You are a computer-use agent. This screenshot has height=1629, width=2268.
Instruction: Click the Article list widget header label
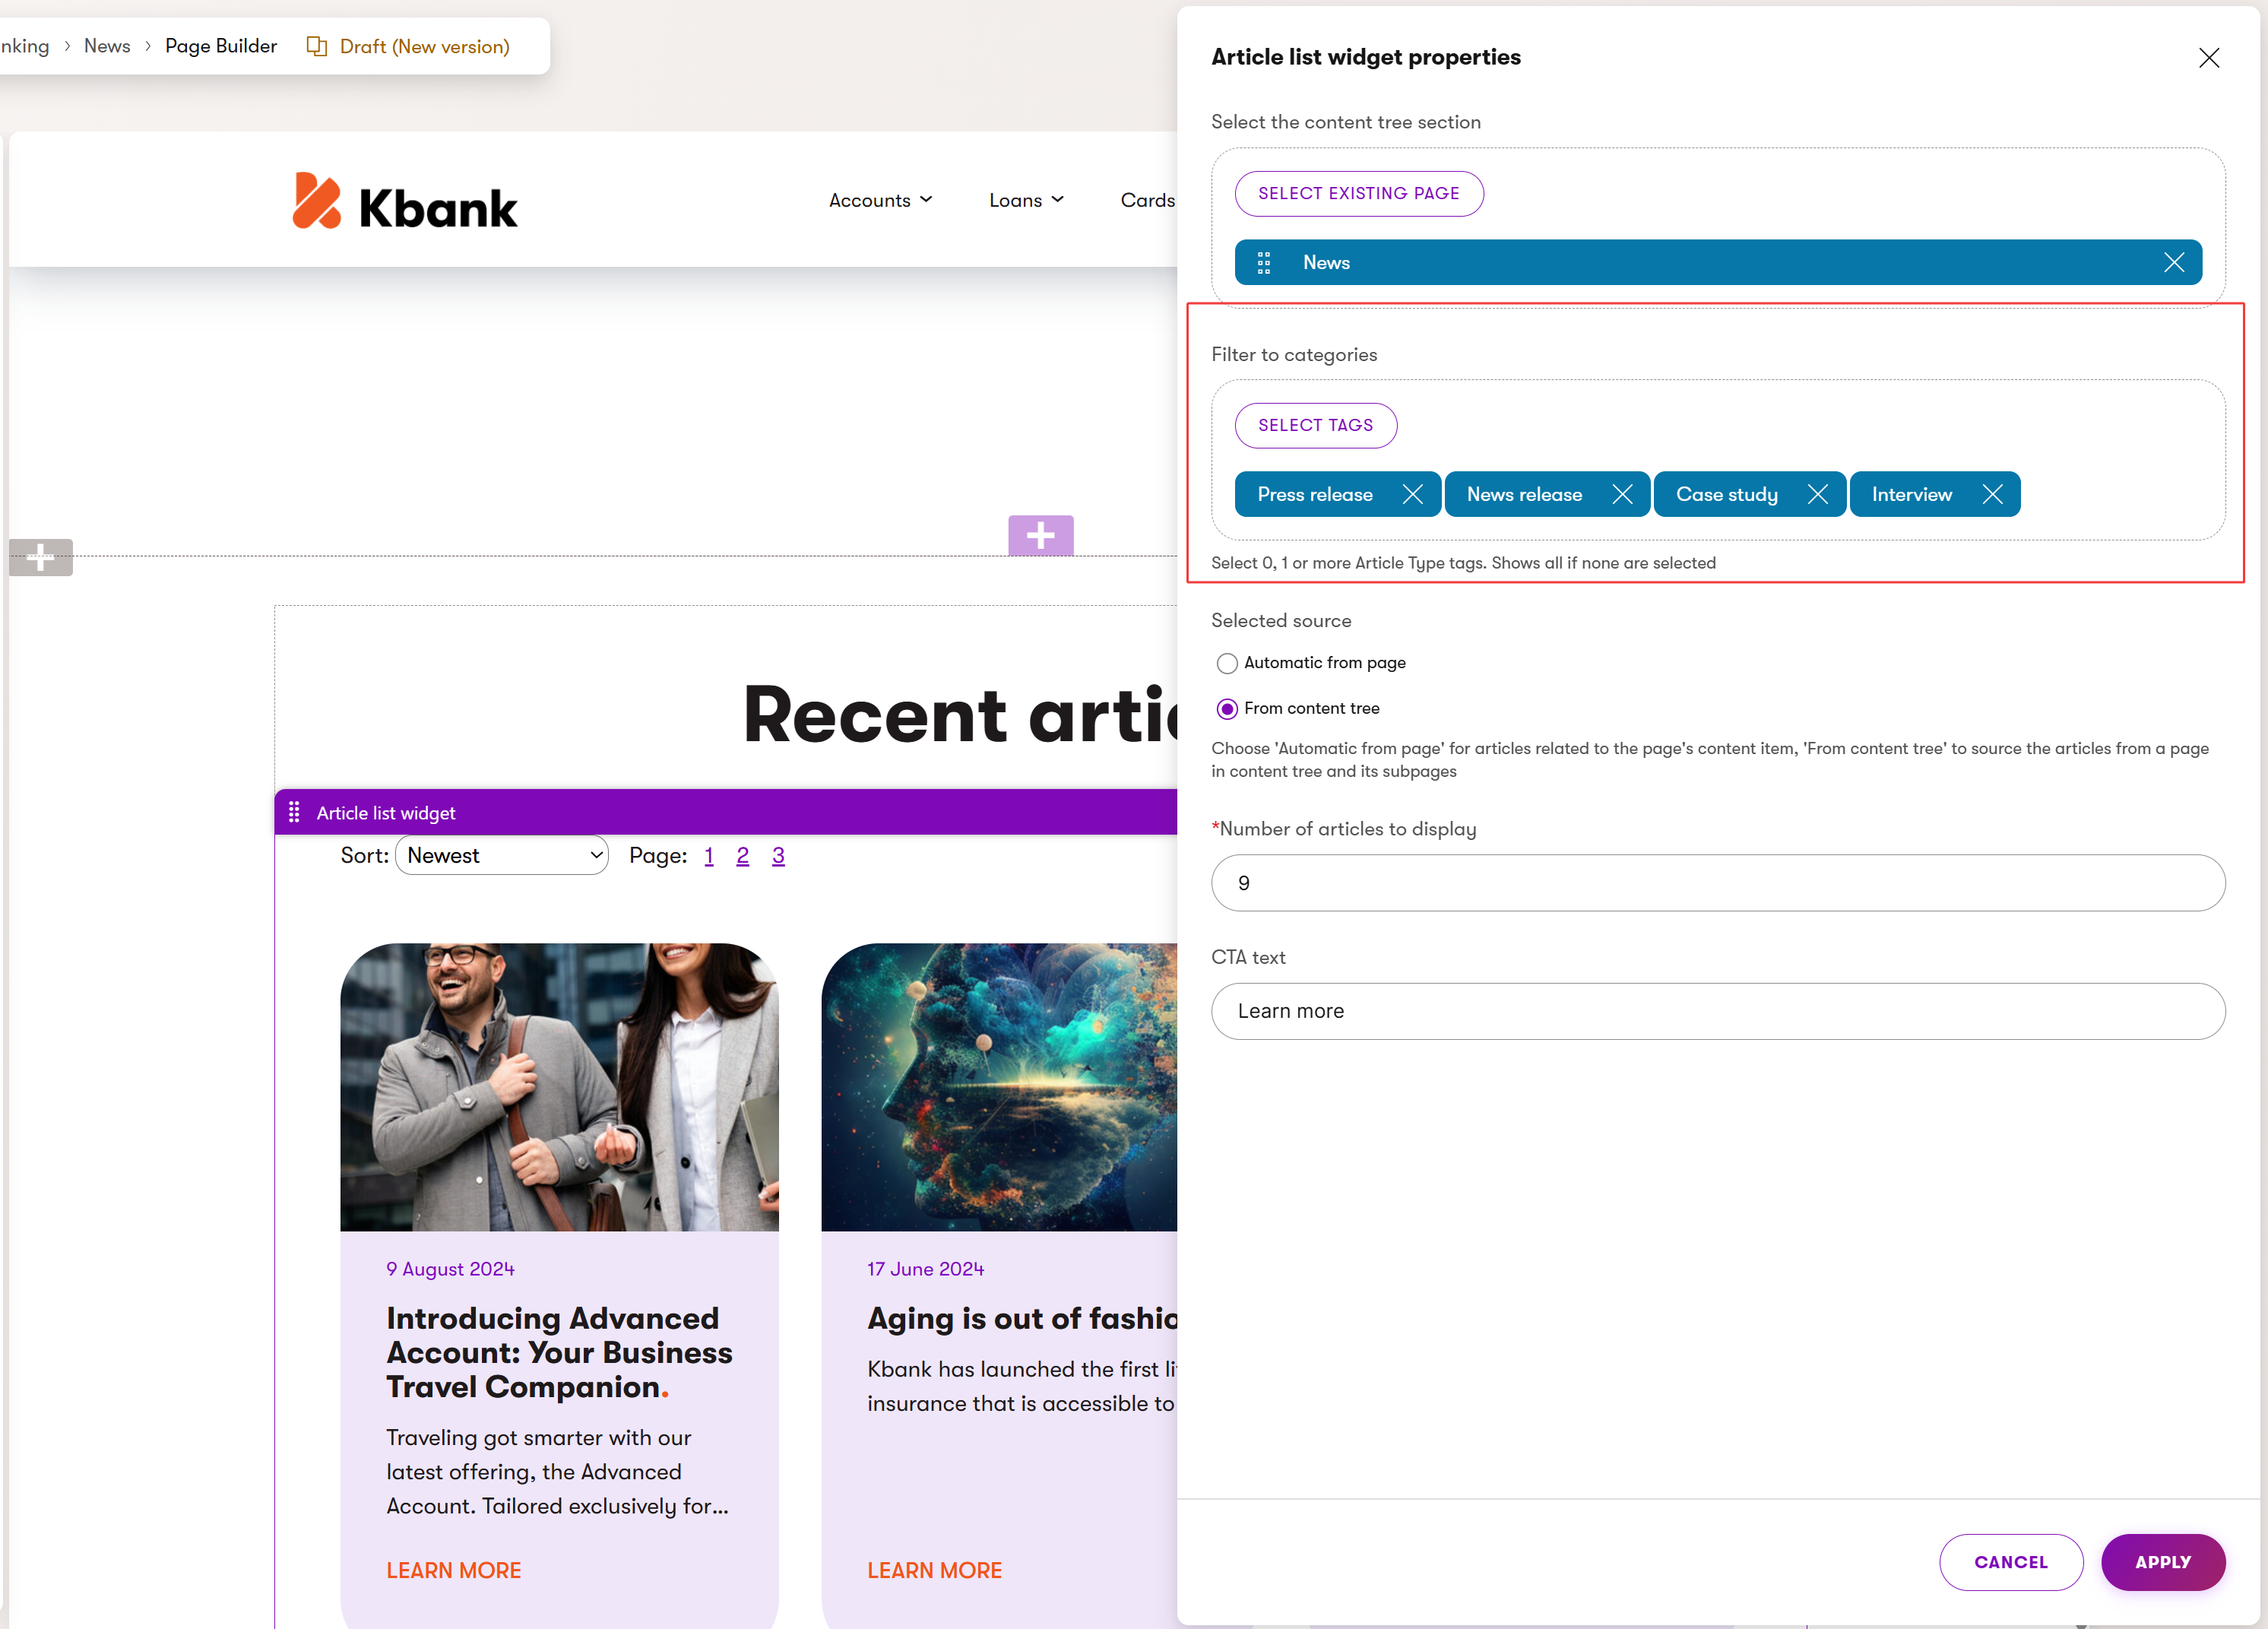386,813
